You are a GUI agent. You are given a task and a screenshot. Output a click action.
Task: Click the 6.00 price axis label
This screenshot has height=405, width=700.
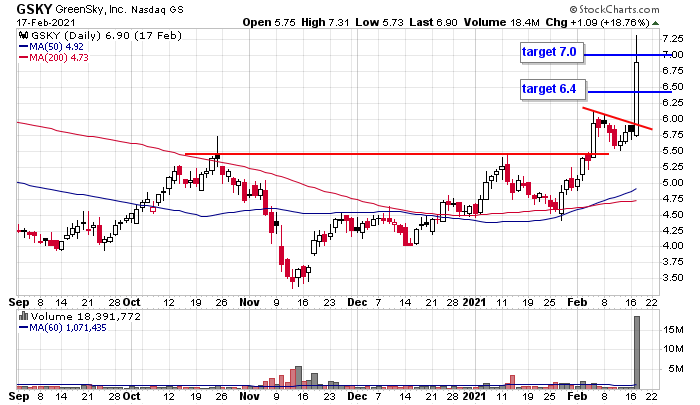[x=673, y=119]
